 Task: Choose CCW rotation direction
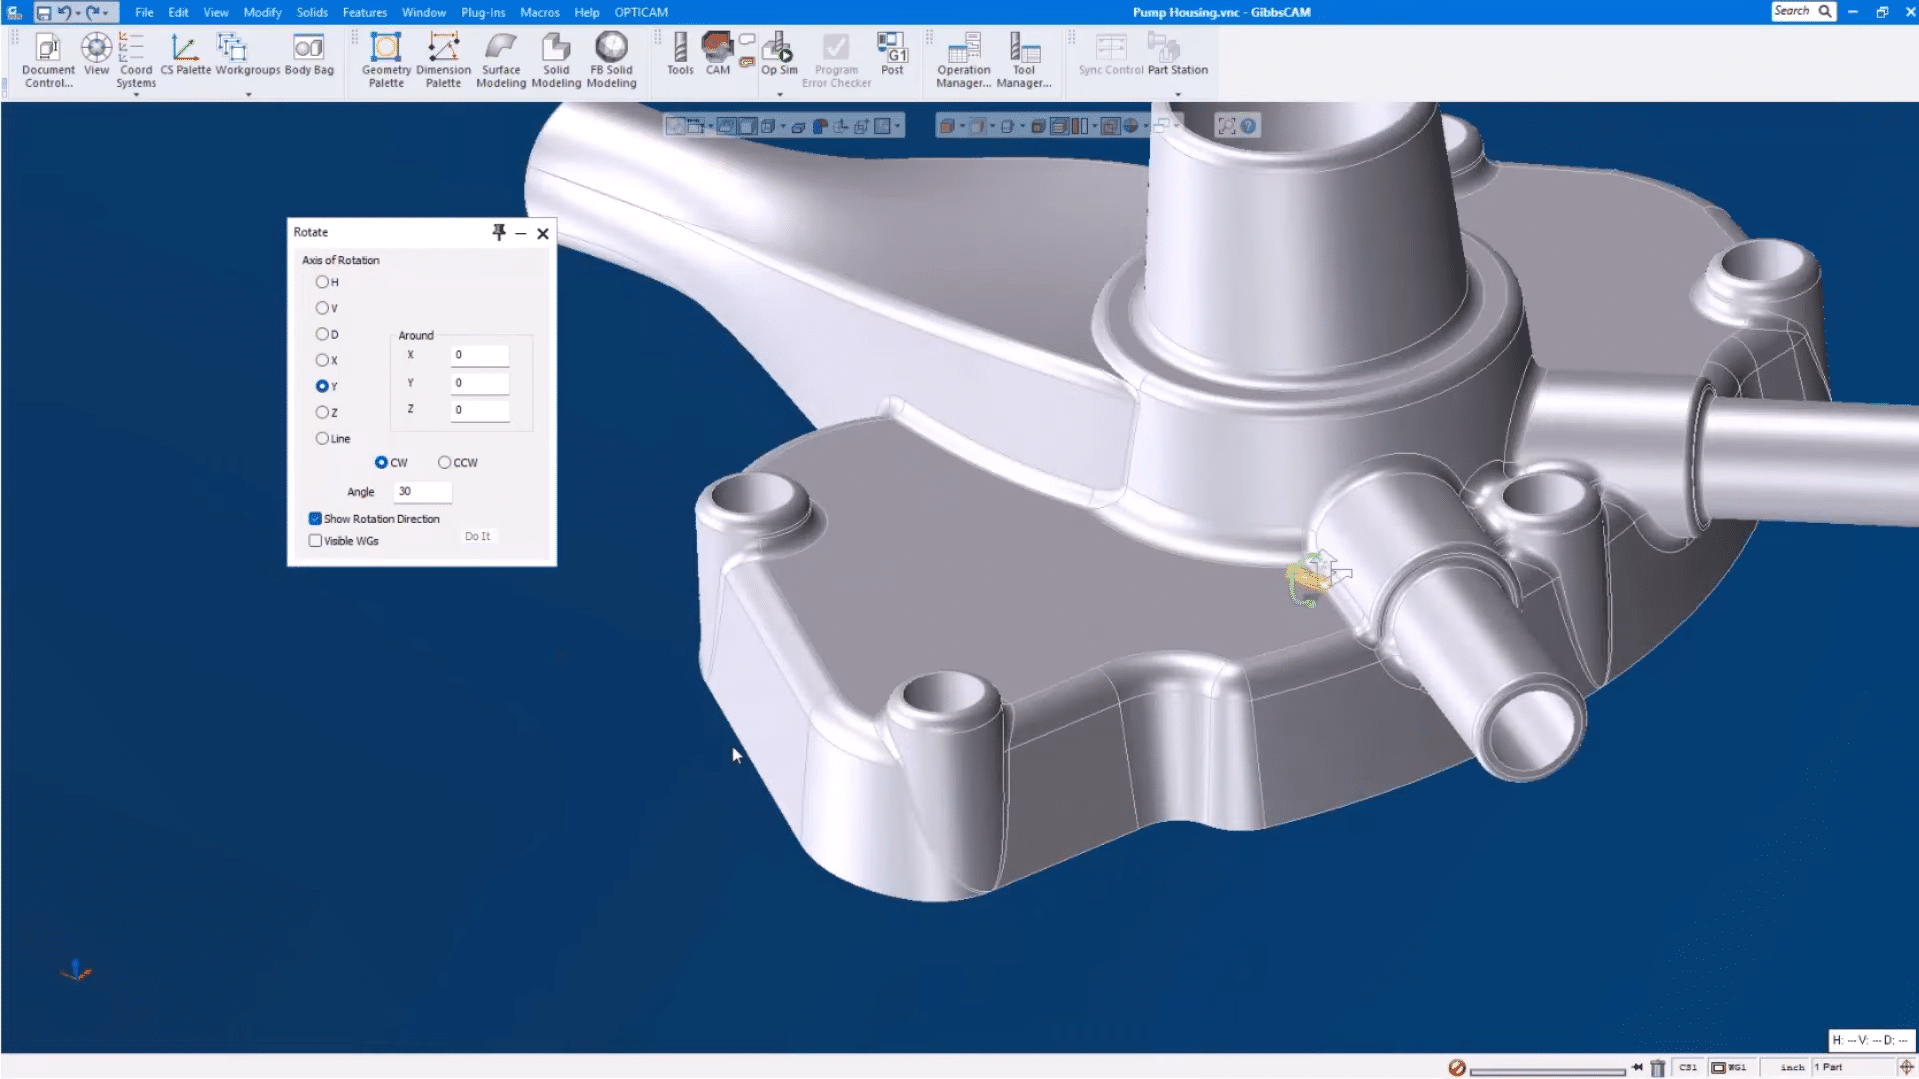[445, 462]
